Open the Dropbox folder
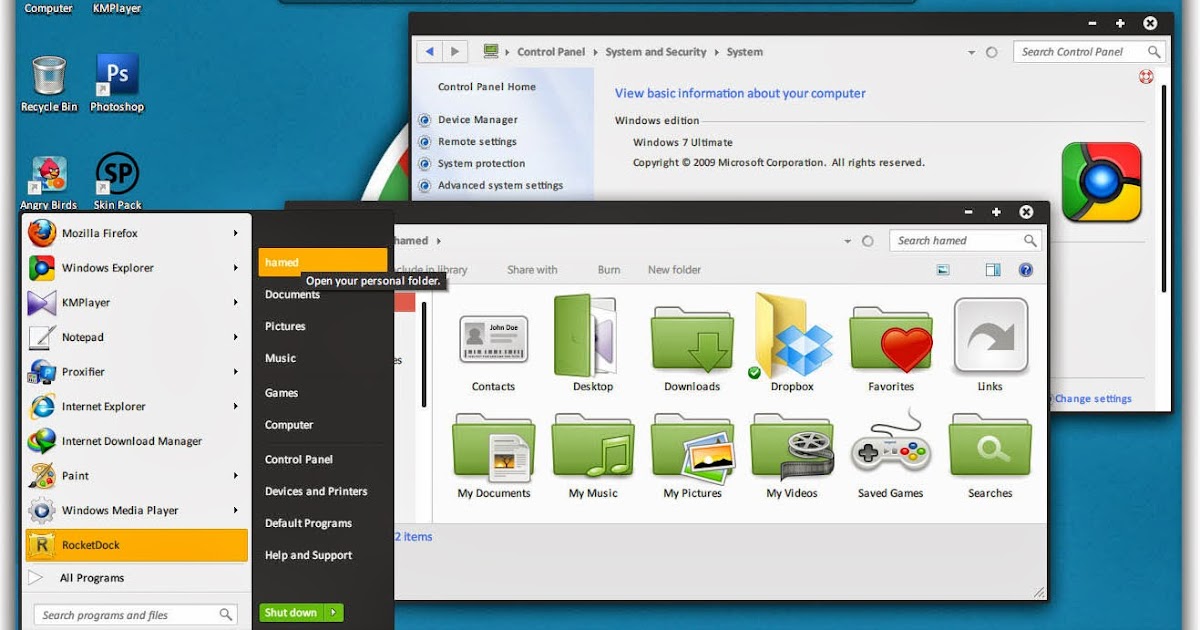1200x630 pixels. [792, 343]
